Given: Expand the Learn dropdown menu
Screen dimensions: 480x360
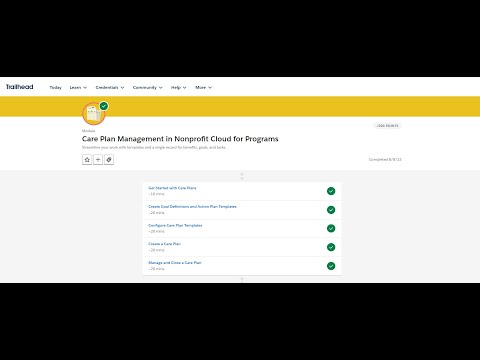Looking at the screenshot, I should [x=78, y=88].
